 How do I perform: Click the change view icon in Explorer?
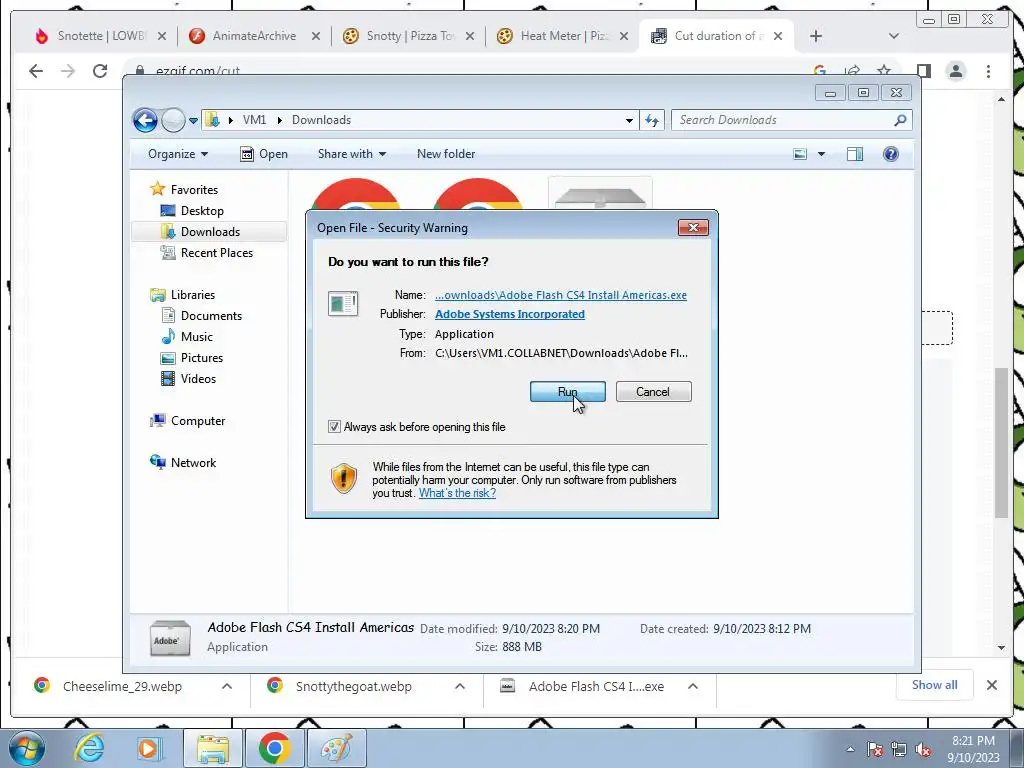pos(800,154)
